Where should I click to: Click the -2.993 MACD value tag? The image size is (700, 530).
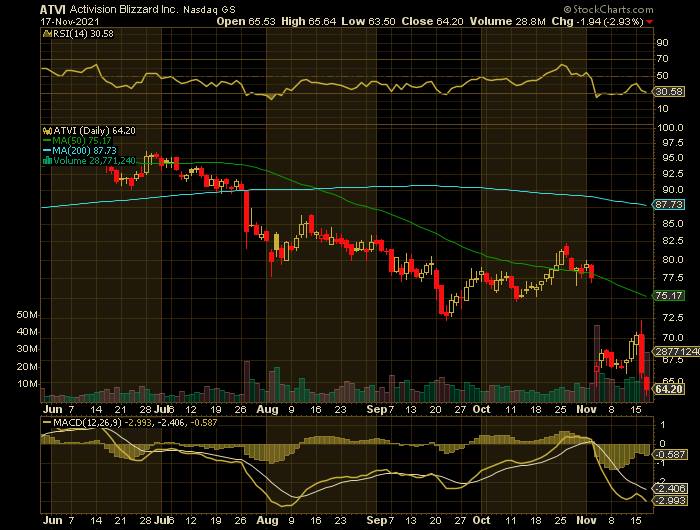[x=669, y=501]
